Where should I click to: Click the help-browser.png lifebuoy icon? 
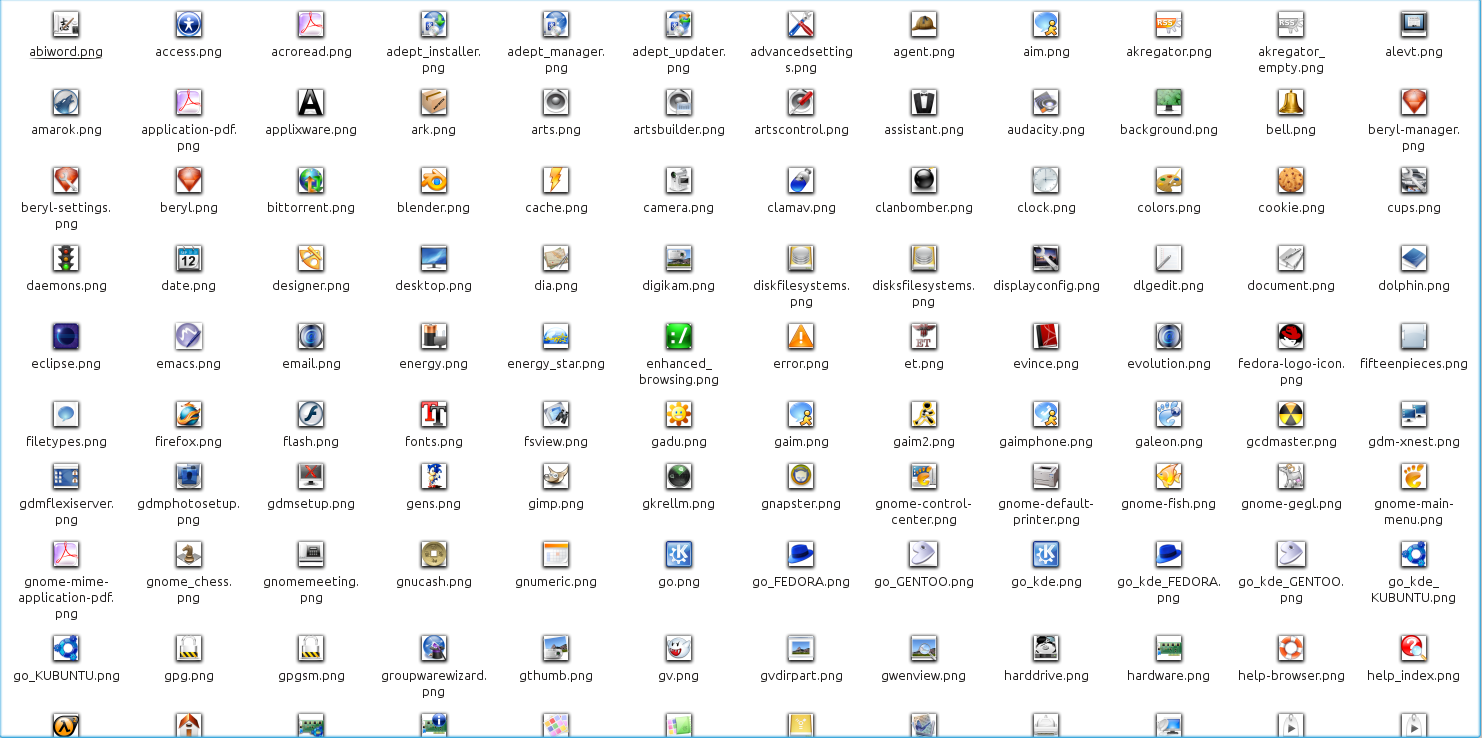pyautogui.click(x=1291, y=648)
